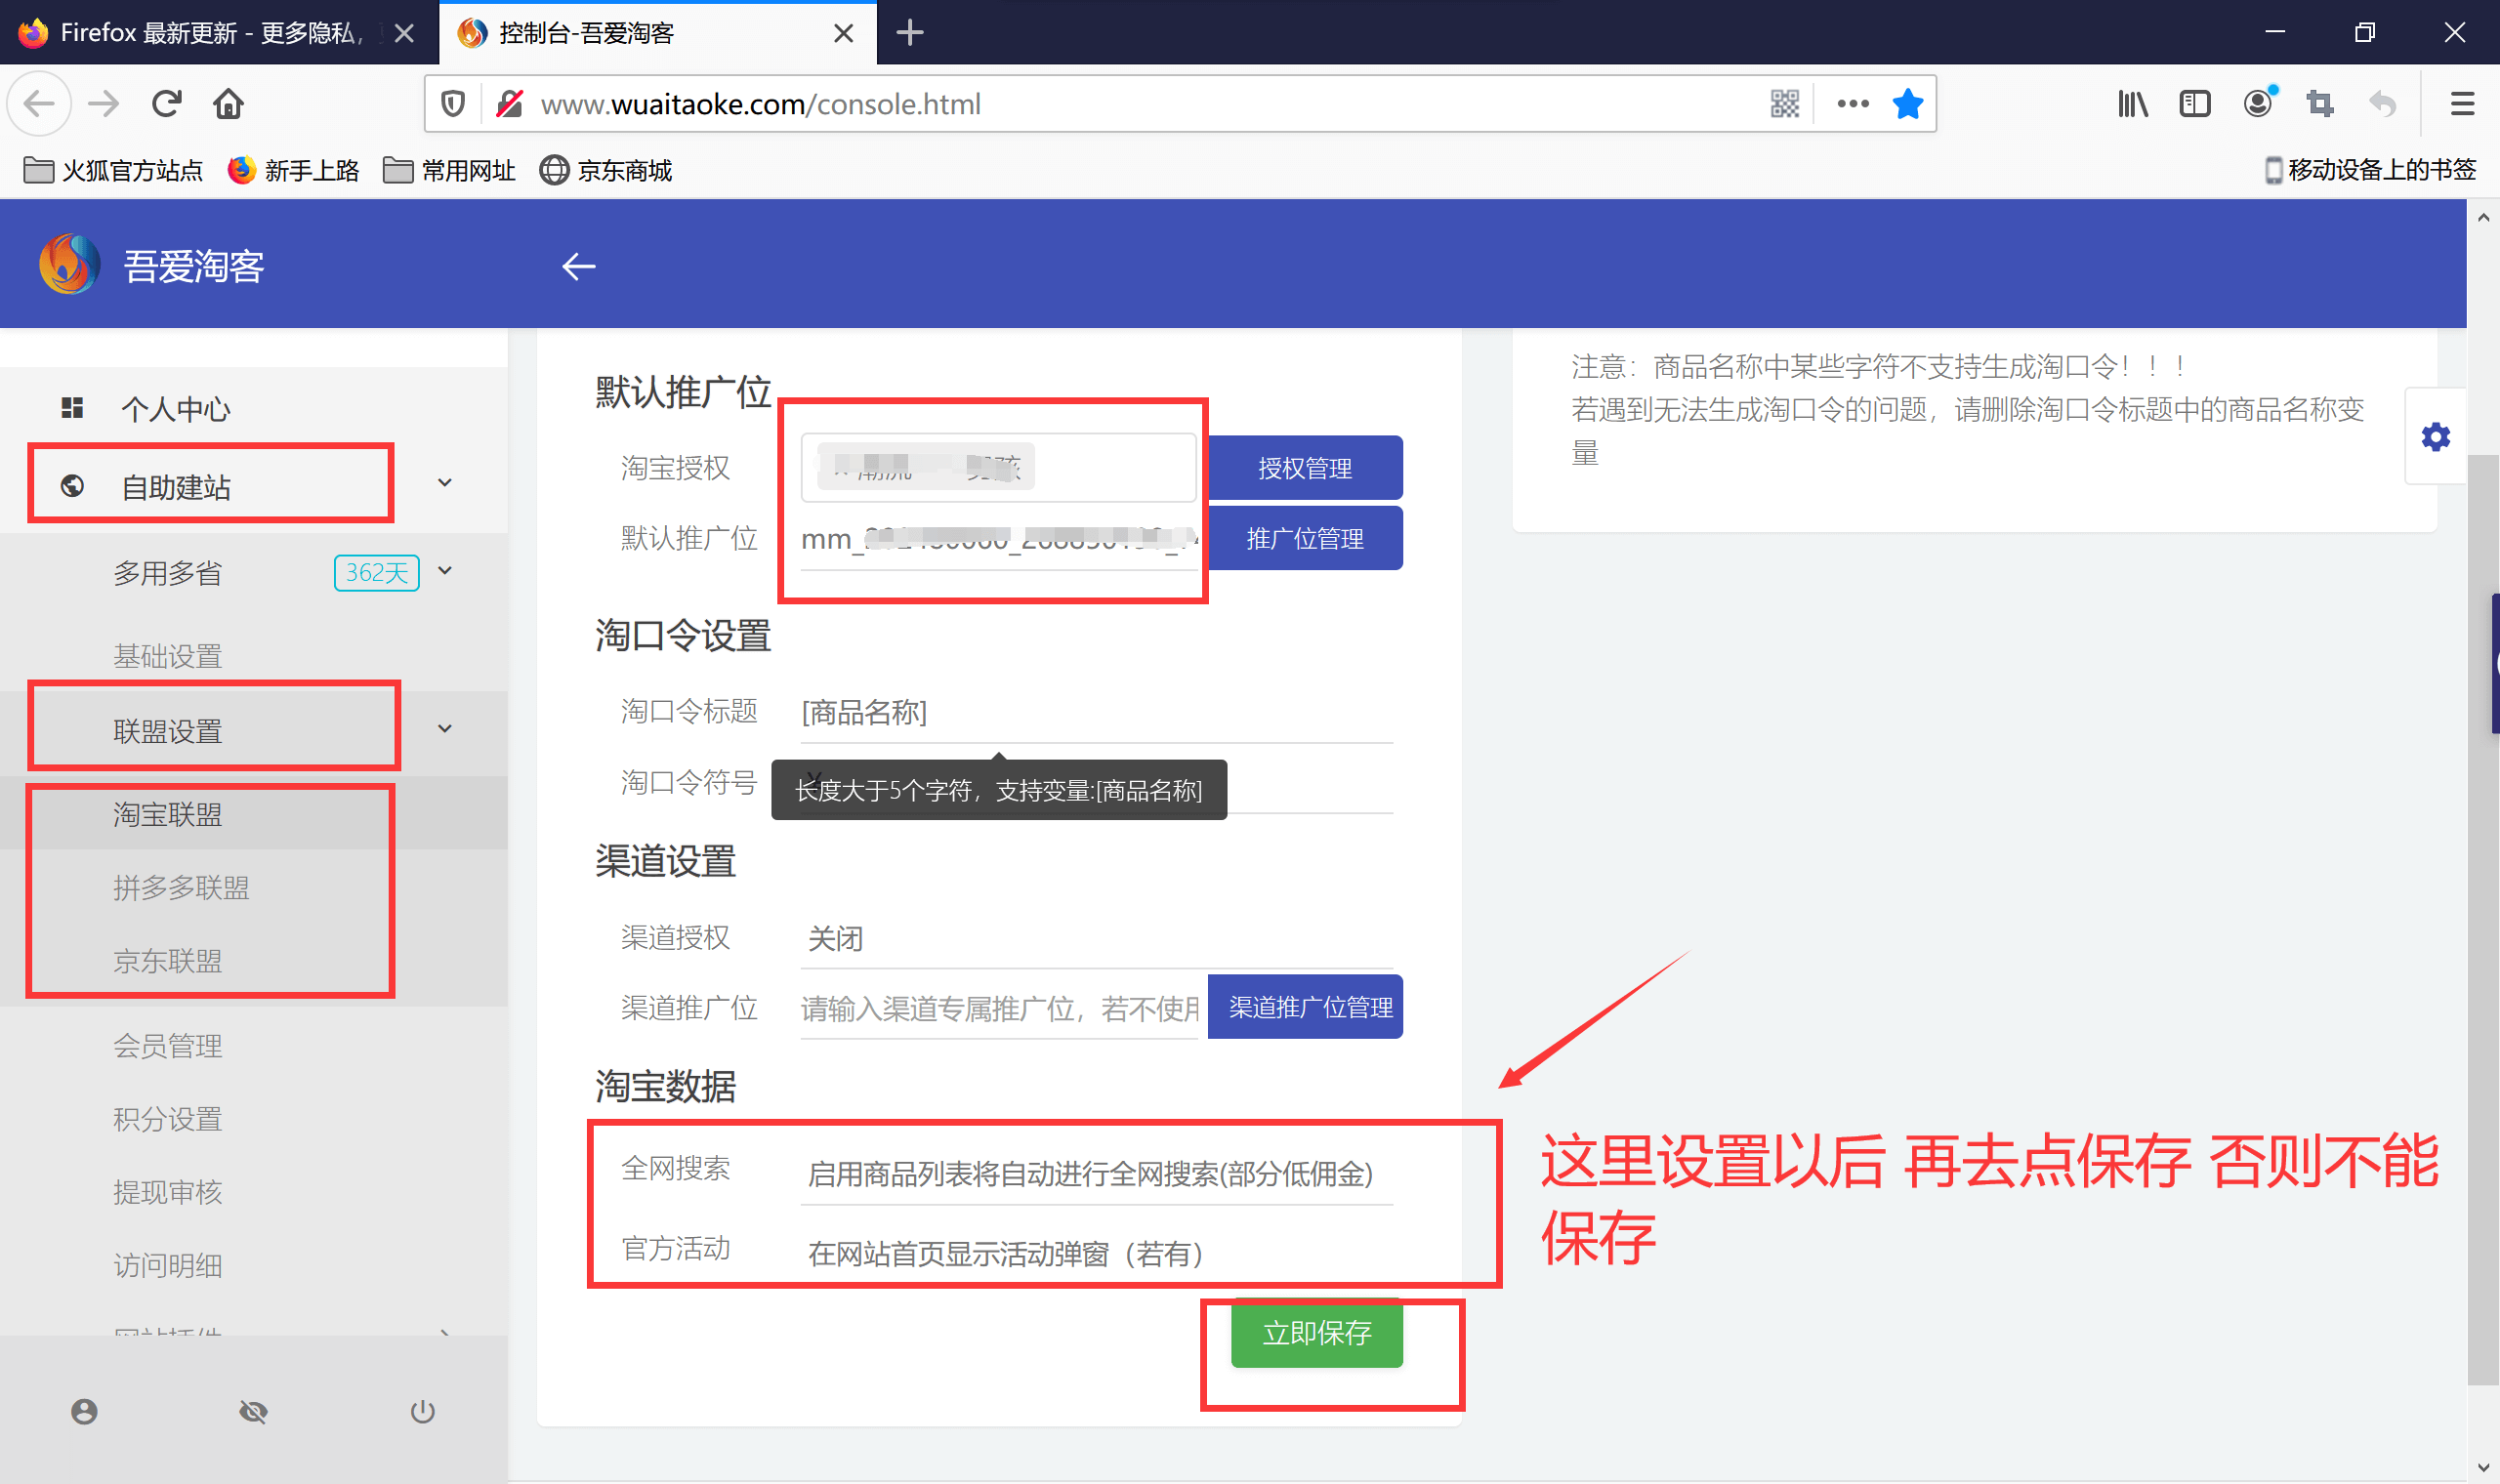
Task: Toggle the crossed-eye visibility icon in sidebar footer
Action: (x=253, y=1411)
